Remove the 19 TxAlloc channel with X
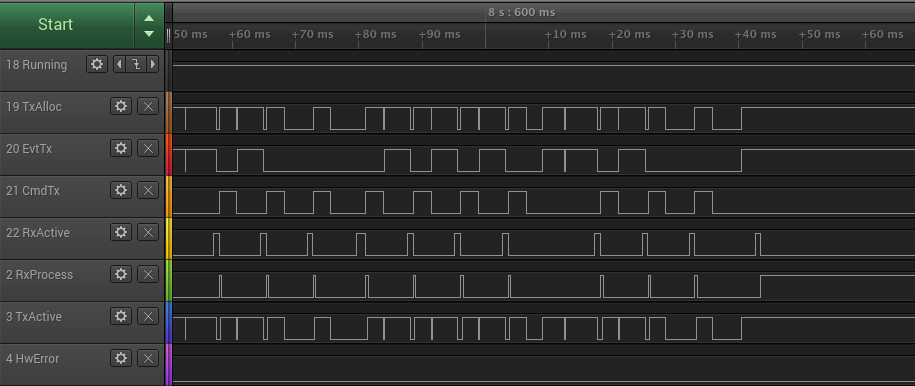915x386 pixels. point(148,106)
